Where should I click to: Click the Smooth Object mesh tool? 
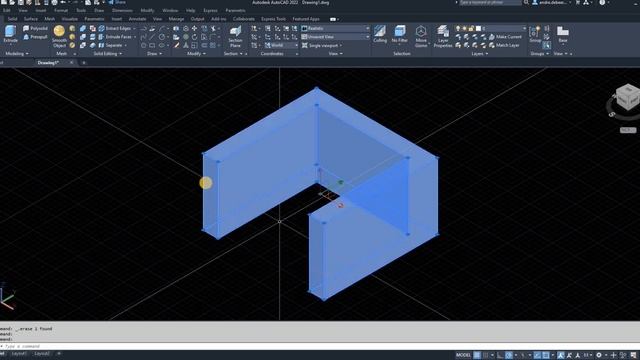point(59,37)
